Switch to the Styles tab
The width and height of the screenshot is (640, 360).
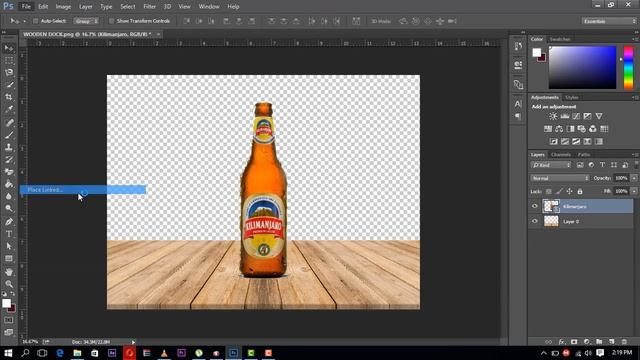571,98
